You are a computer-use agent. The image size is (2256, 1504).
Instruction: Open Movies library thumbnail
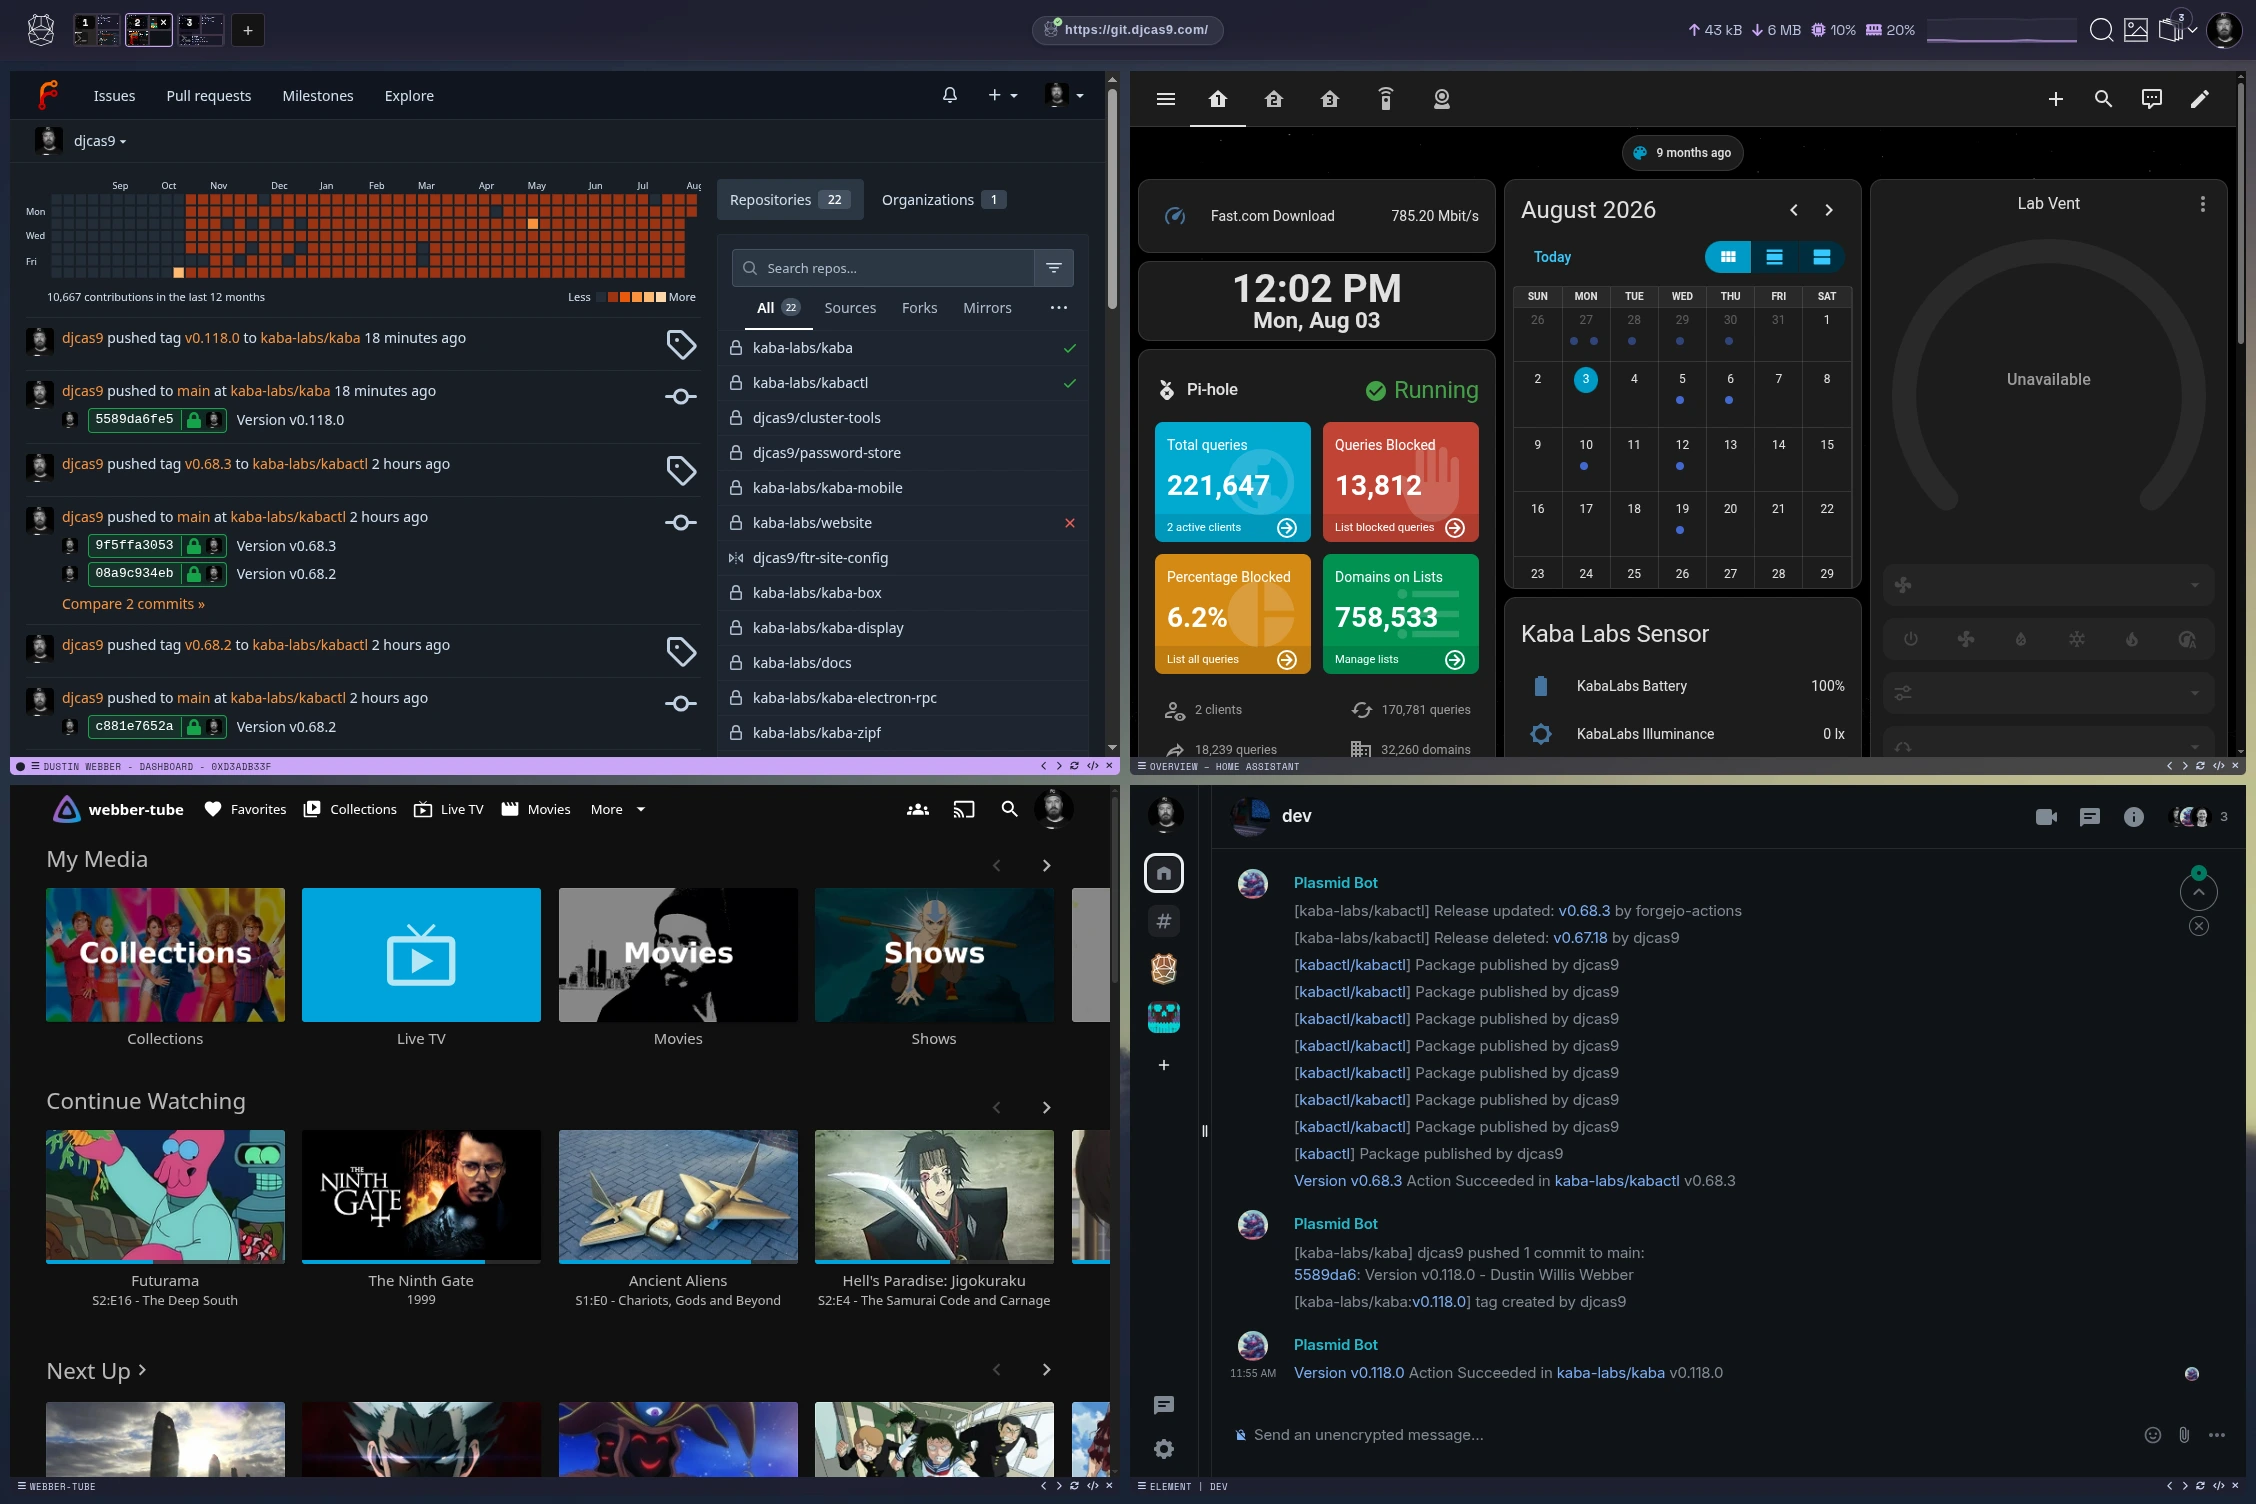coord(678,955)
